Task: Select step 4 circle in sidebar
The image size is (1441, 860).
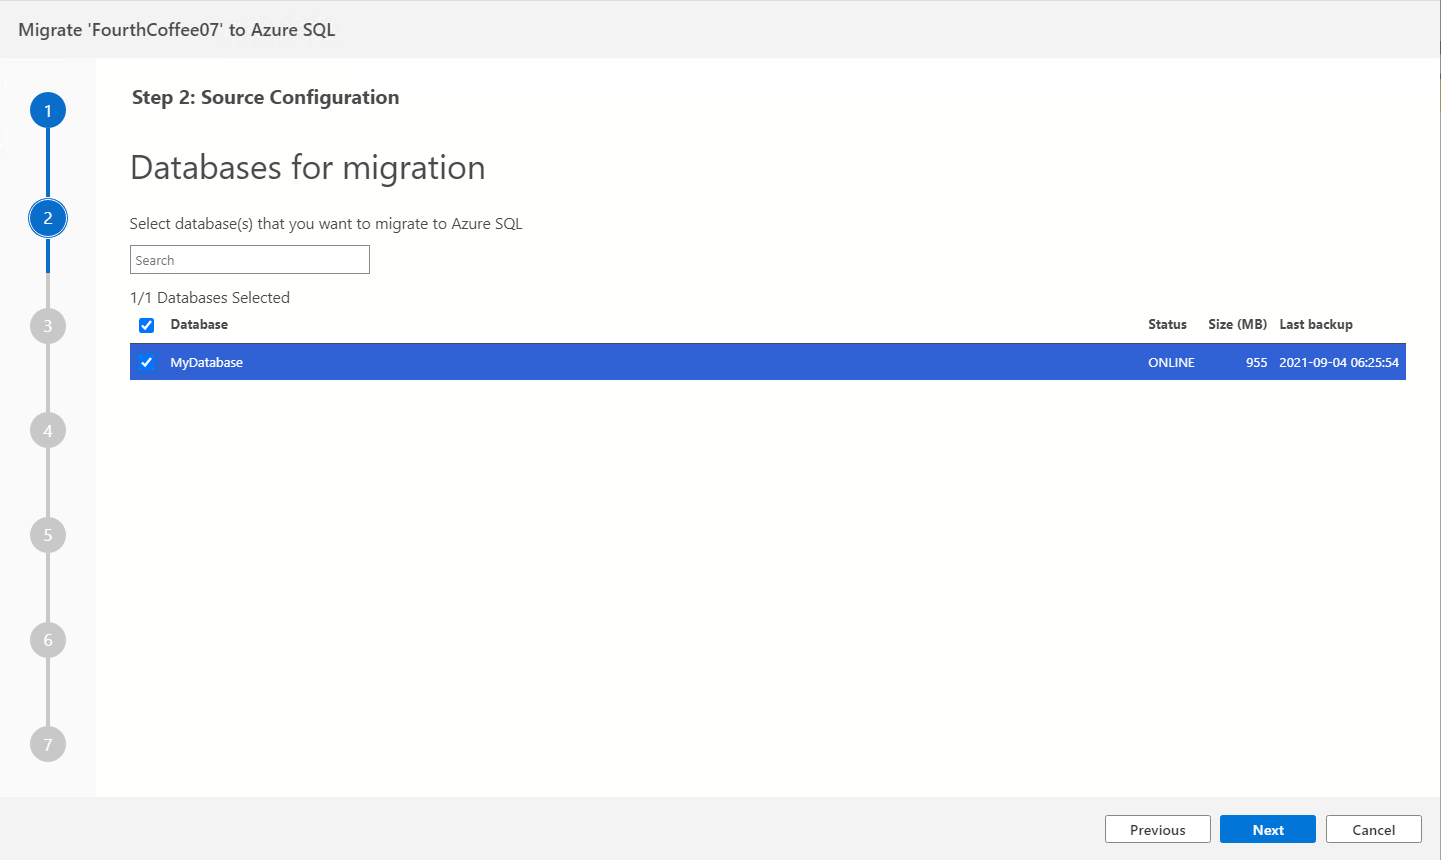Action: coord(48,431)
